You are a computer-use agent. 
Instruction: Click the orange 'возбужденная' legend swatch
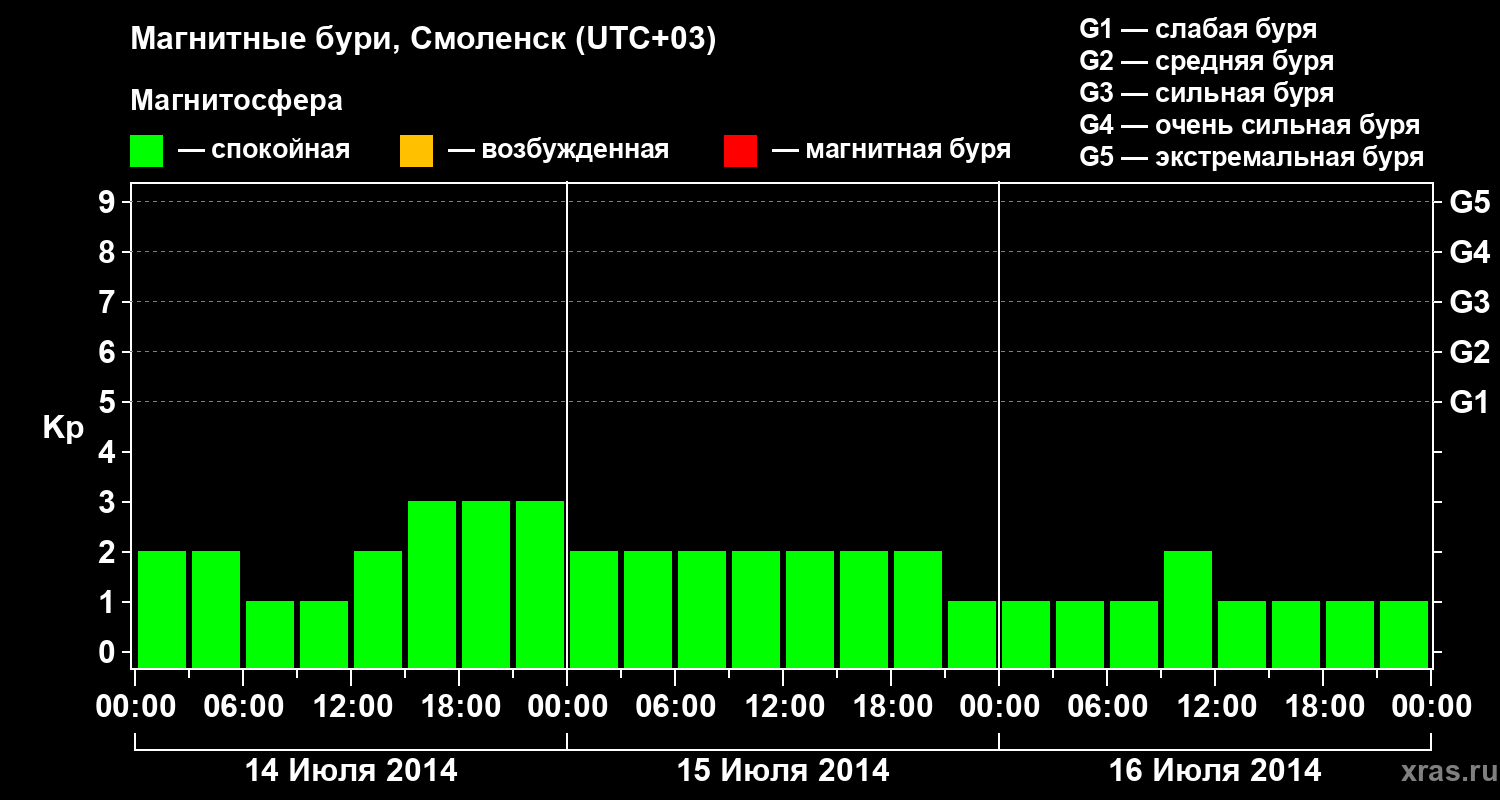pyautogui.click(x=416, y=151)
